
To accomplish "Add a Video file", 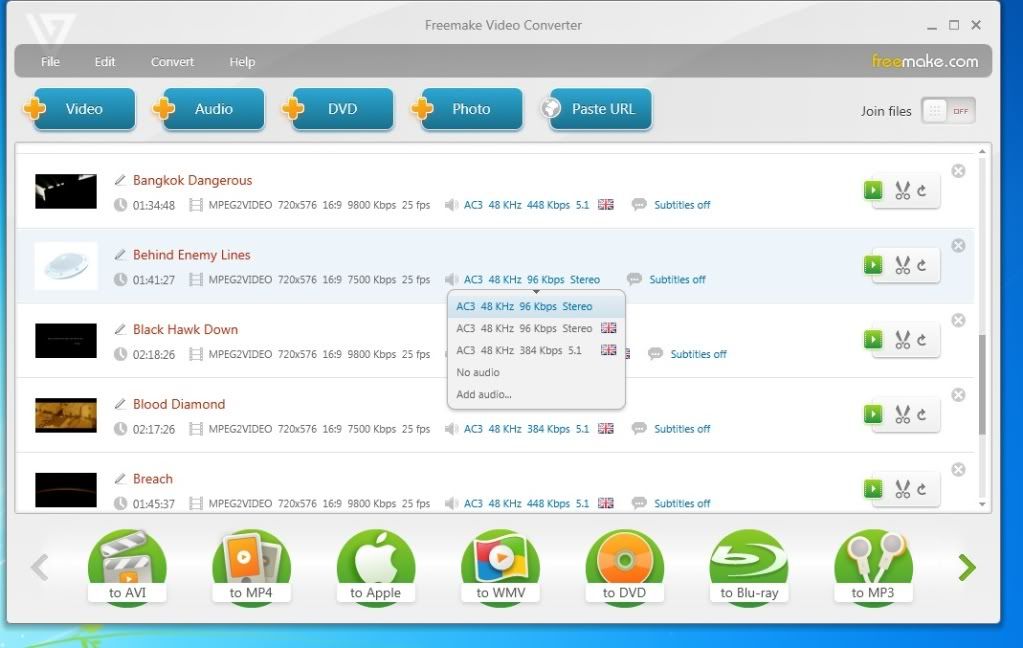I will tap(80, 109).
